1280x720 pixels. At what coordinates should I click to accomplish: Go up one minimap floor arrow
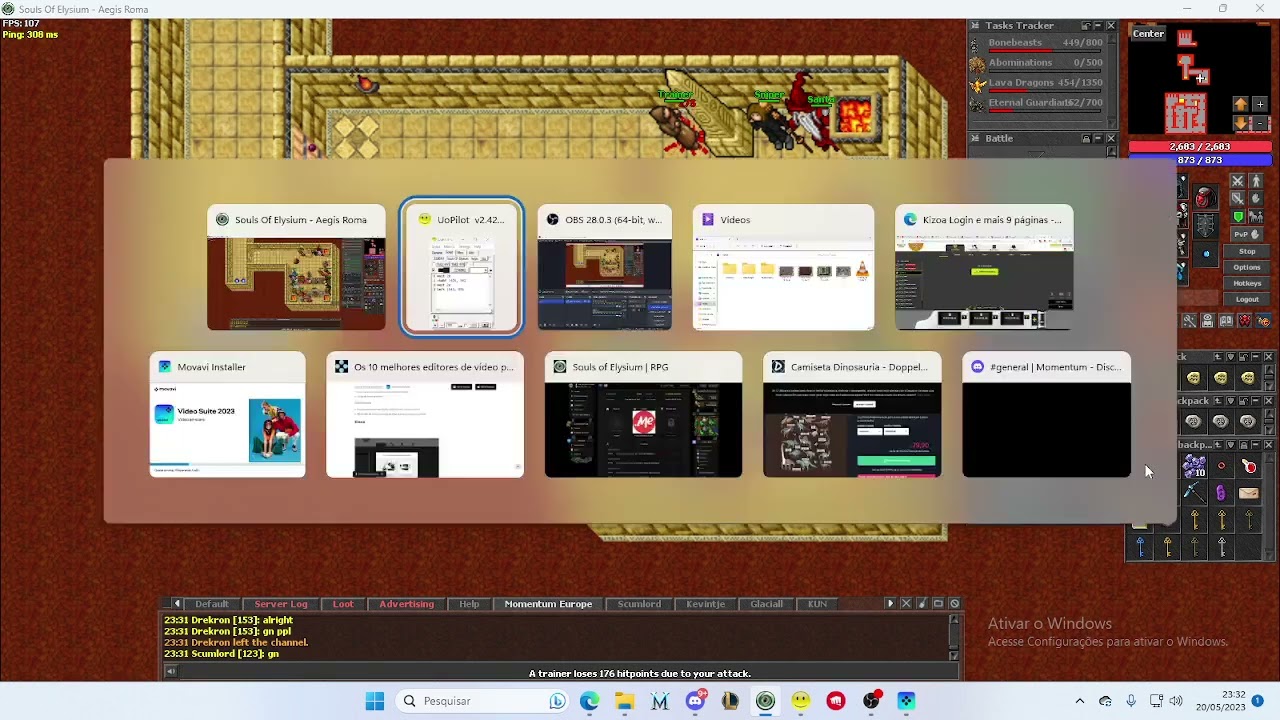point(1240,104)
